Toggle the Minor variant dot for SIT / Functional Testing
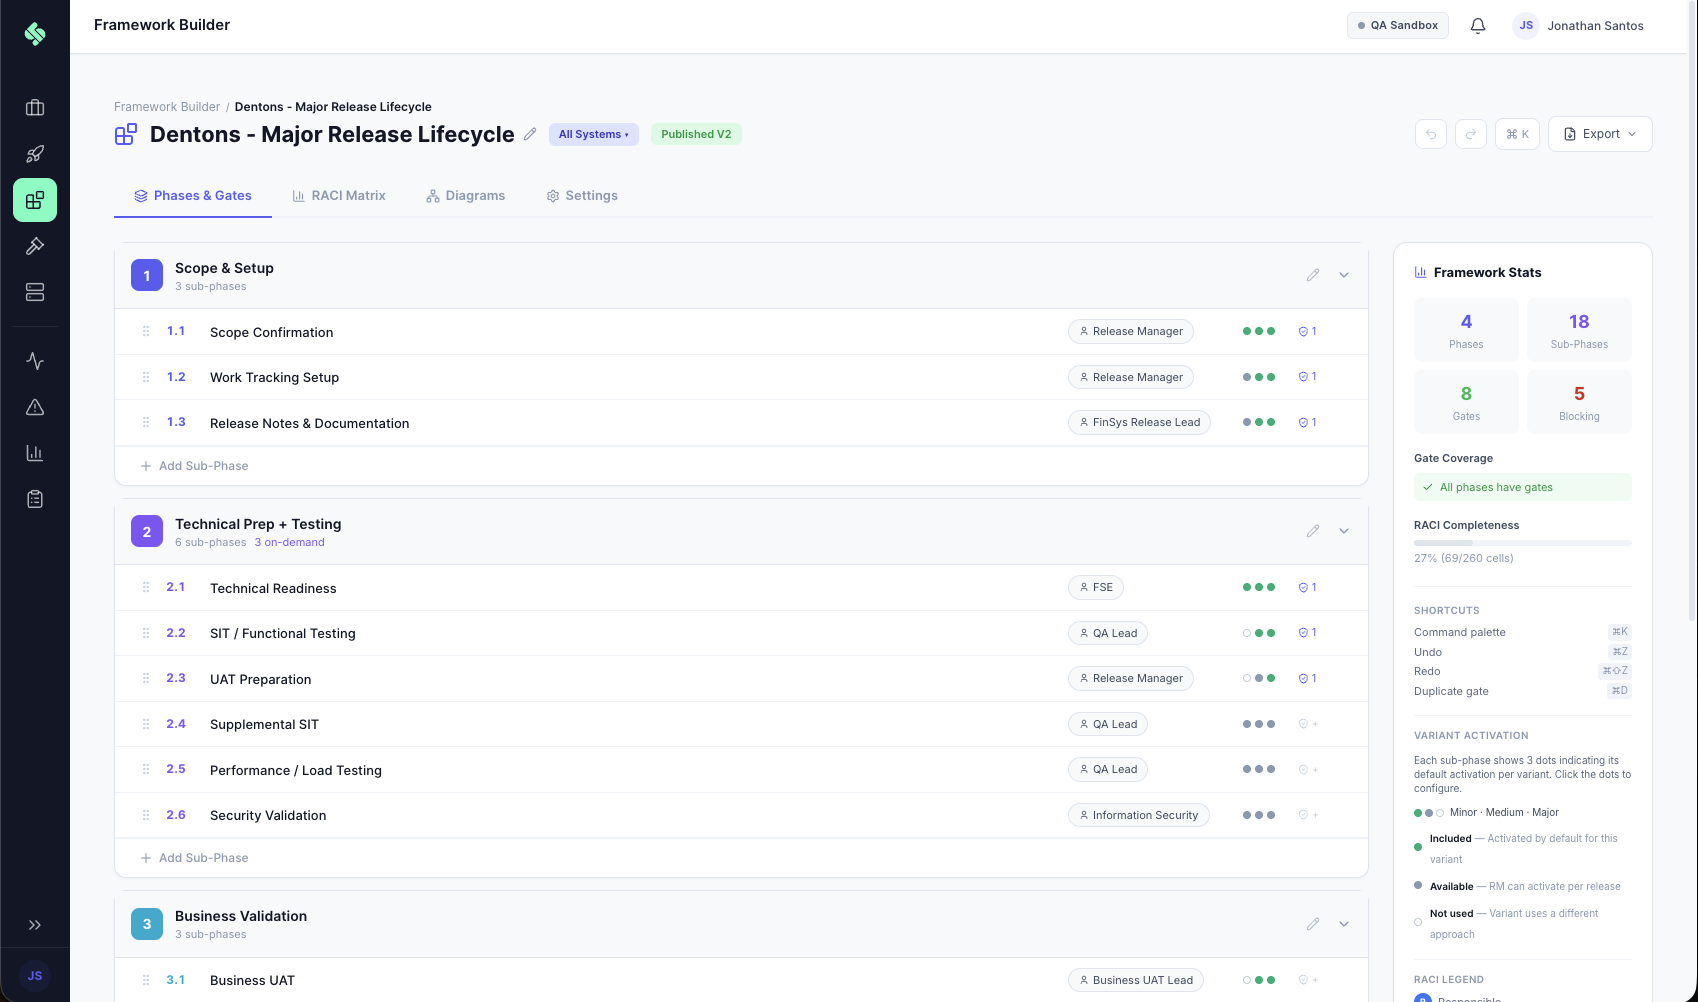 pos(1246,632)
